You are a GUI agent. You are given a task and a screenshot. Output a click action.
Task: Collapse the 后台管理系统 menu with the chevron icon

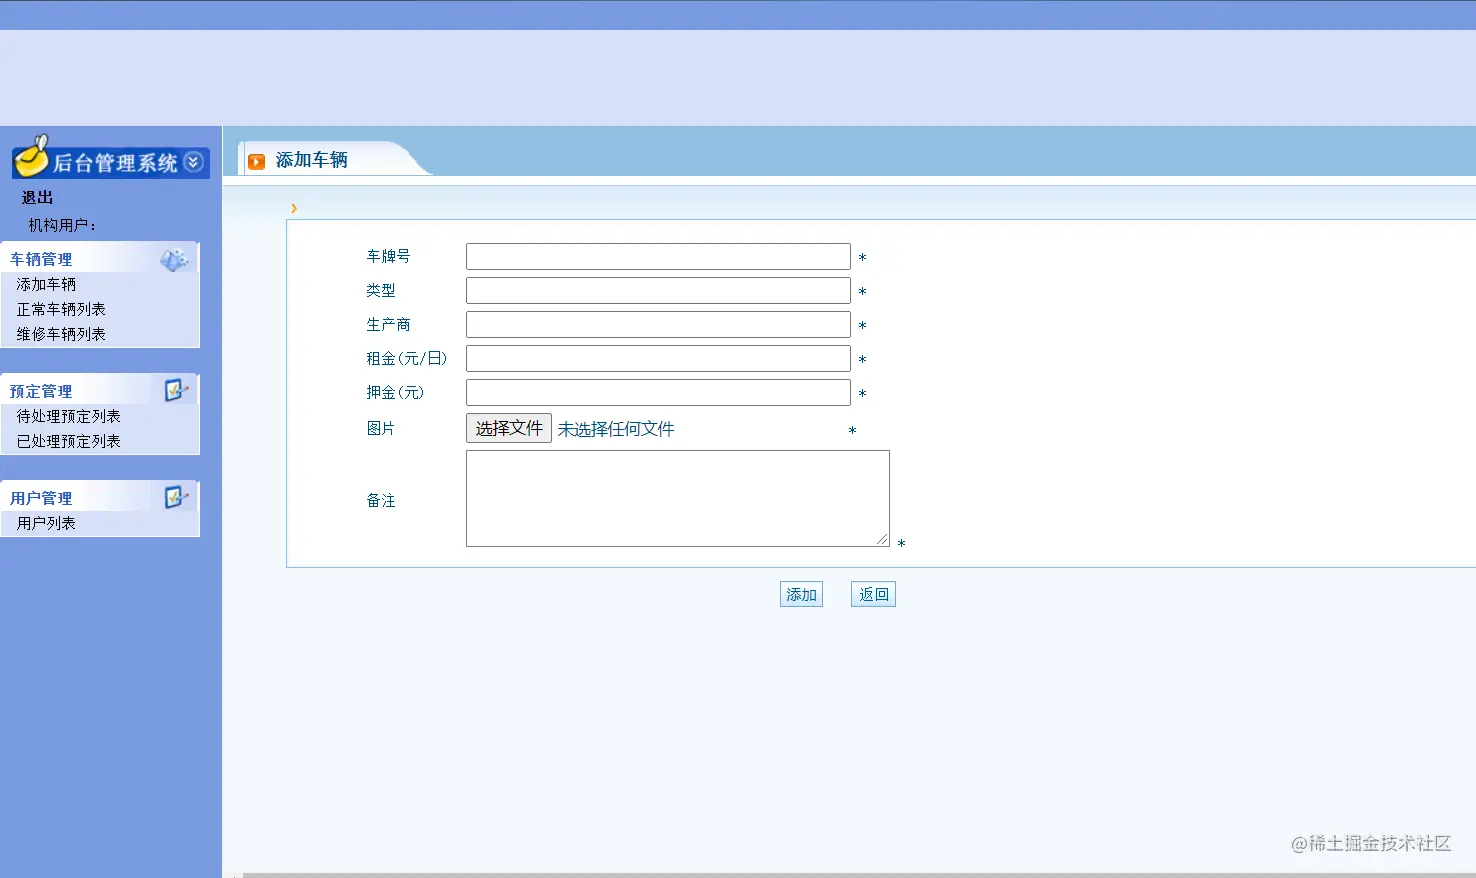coord(194,162)
